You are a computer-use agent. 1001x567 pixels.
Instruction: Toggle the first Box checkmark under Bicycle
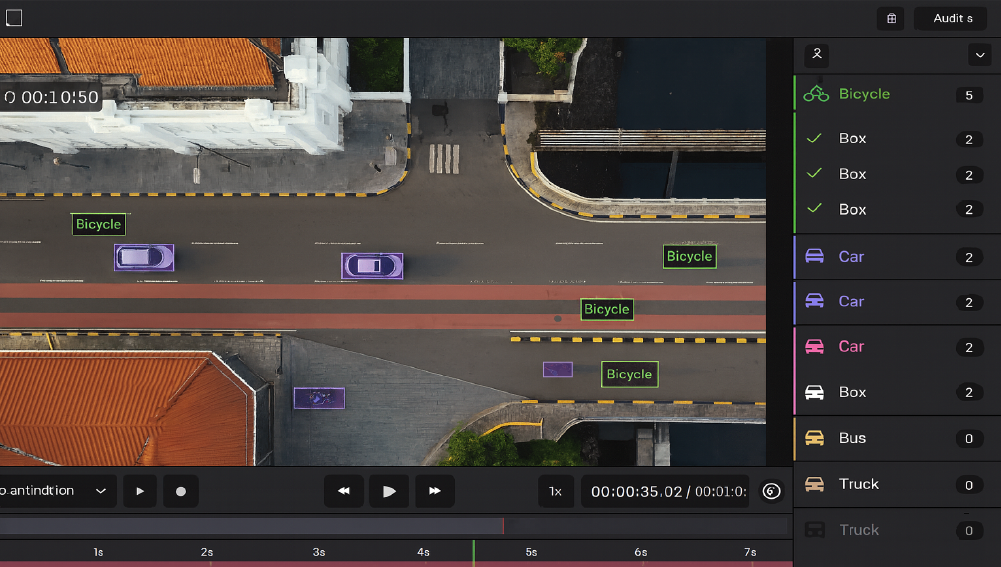coord(814,139)
